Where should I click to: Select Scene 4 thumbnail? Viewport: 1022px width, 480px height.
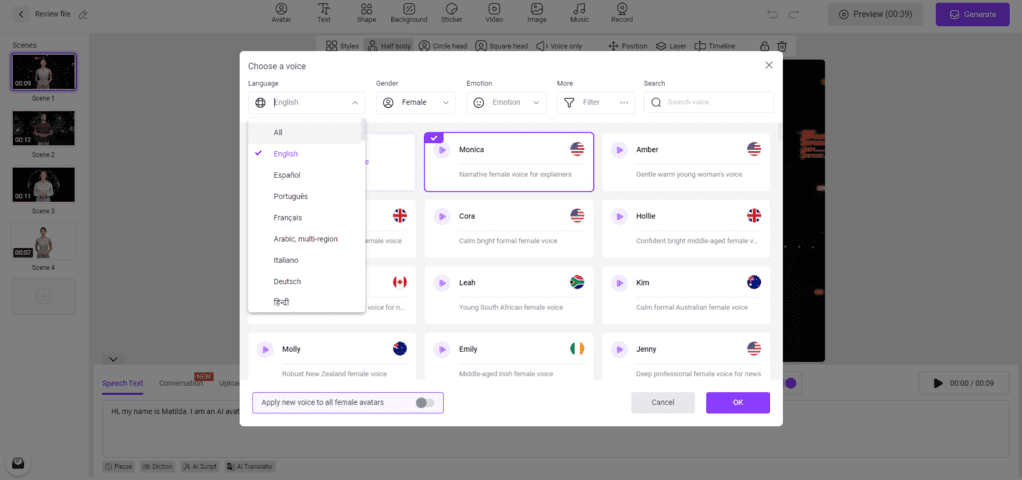tap(44, 241)
